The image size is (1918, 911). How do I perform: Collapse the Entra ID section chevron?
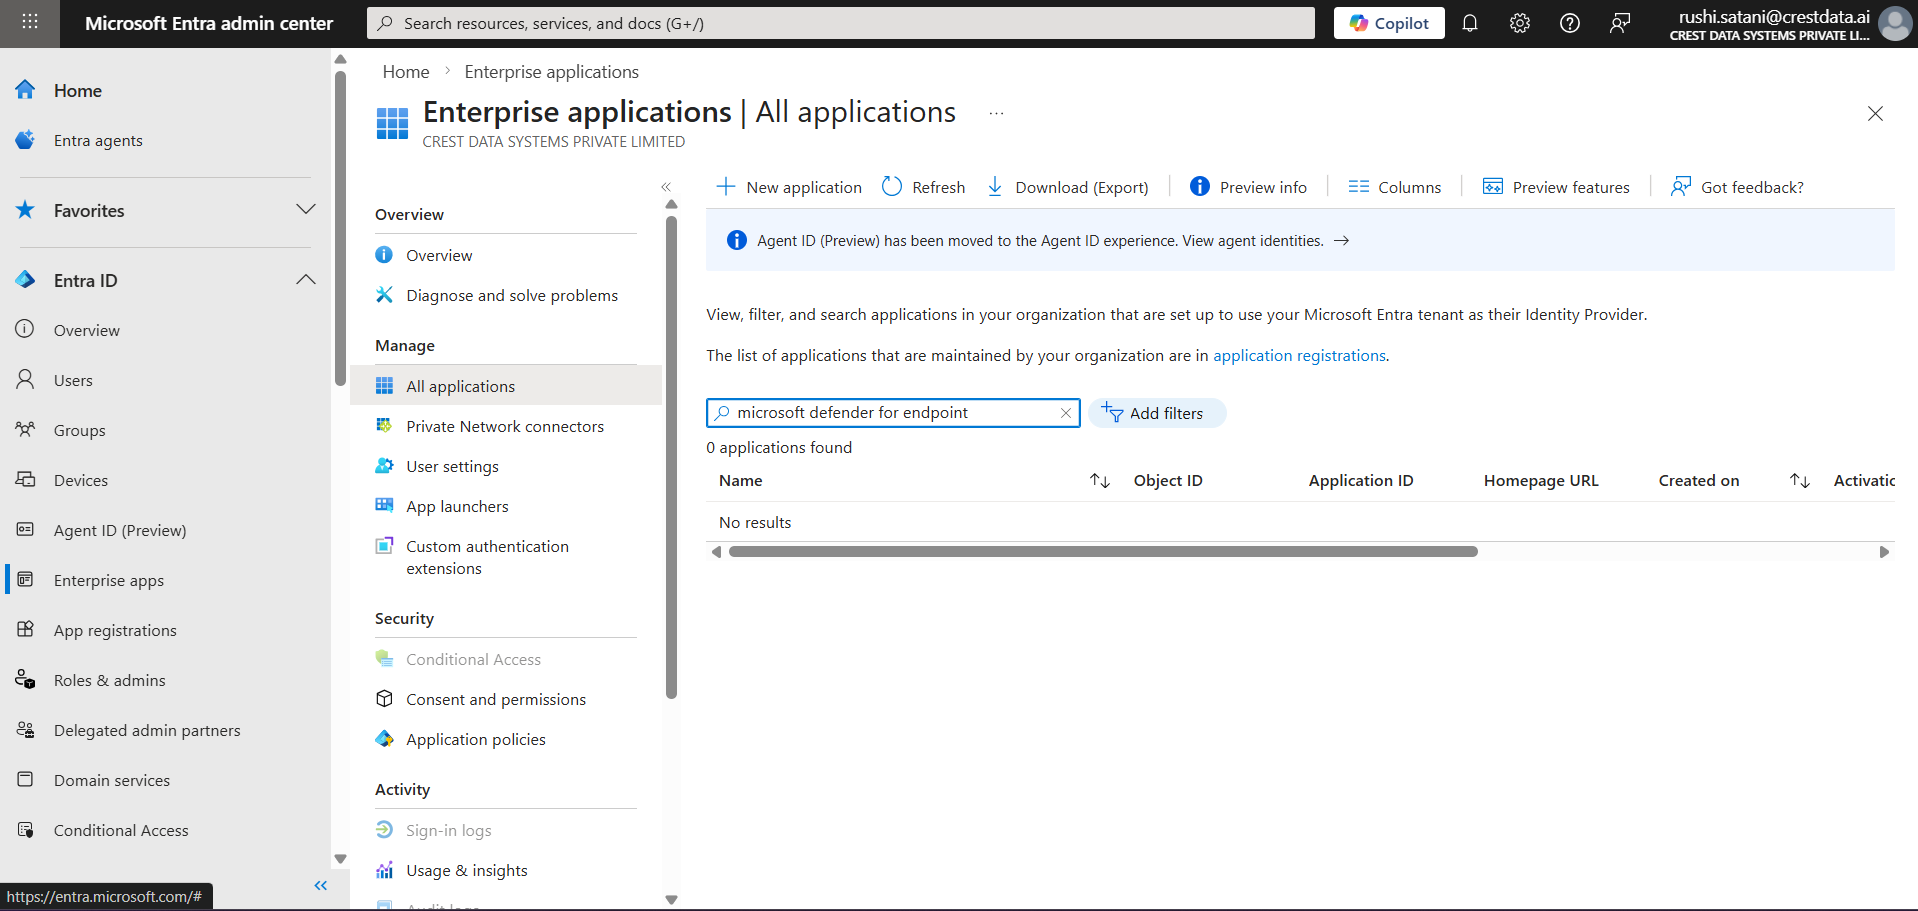pos(306,280)
